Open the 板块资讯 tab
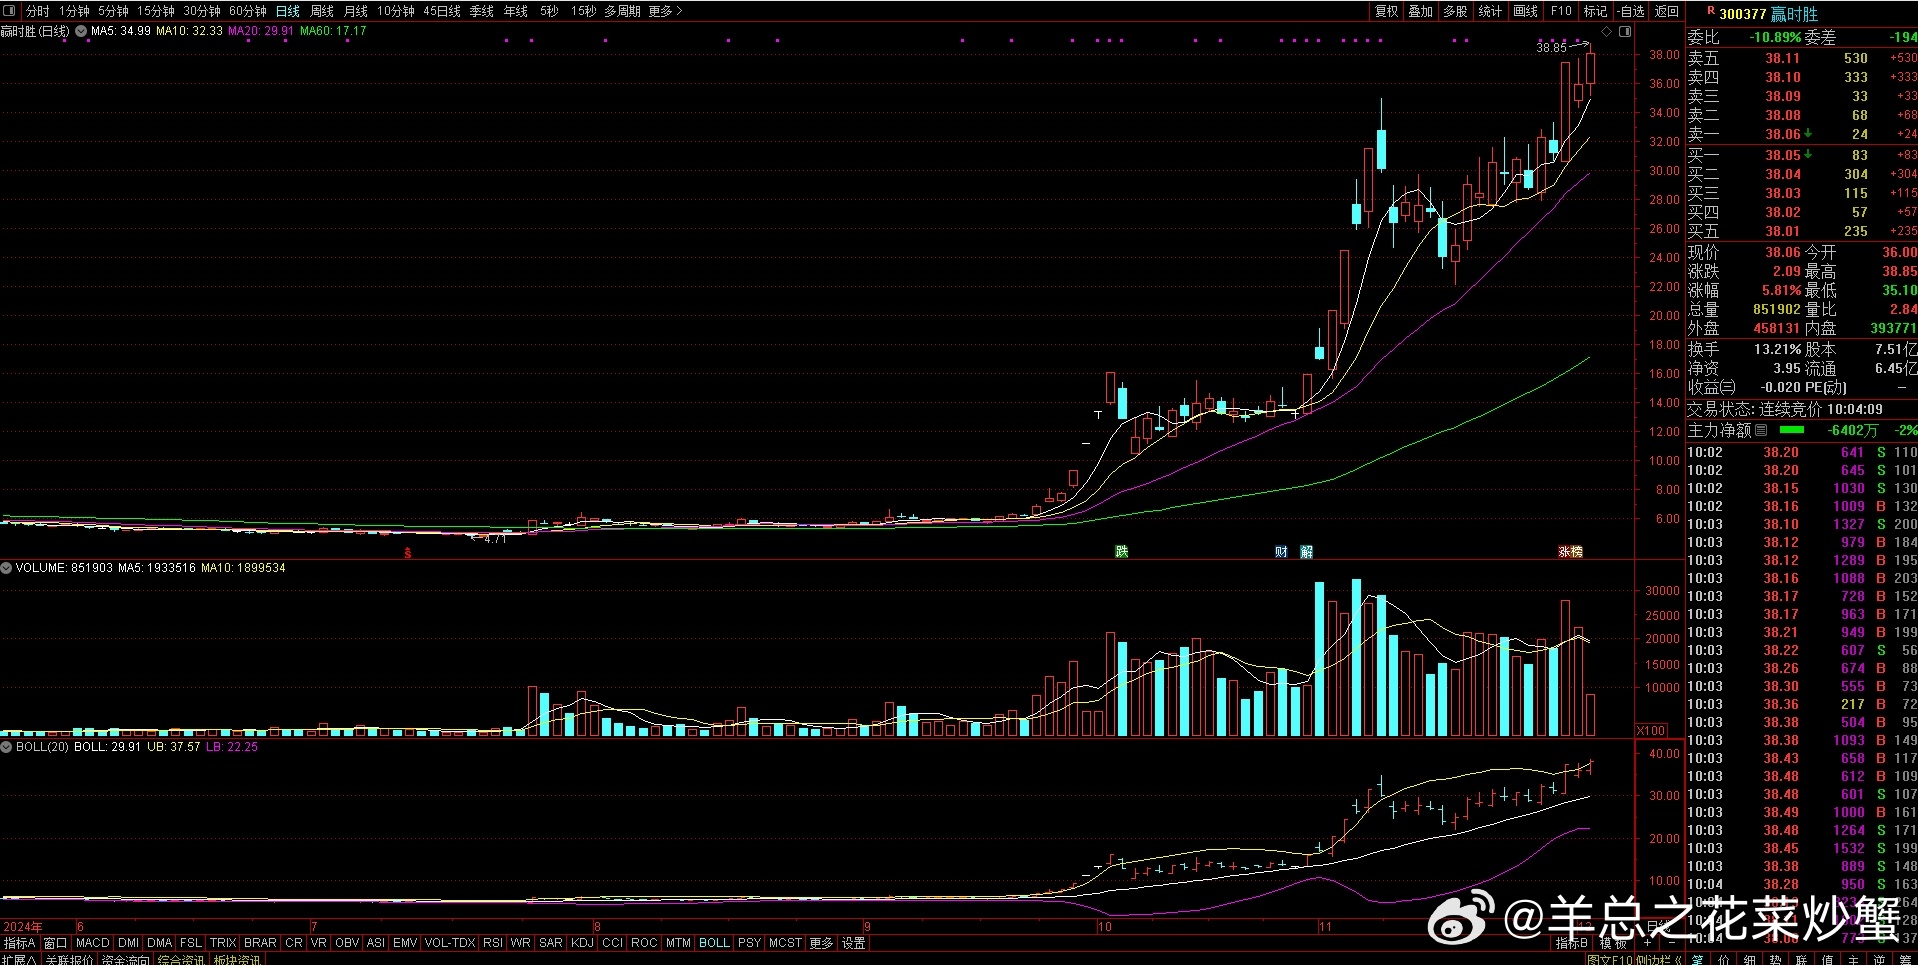 point(237,959)
